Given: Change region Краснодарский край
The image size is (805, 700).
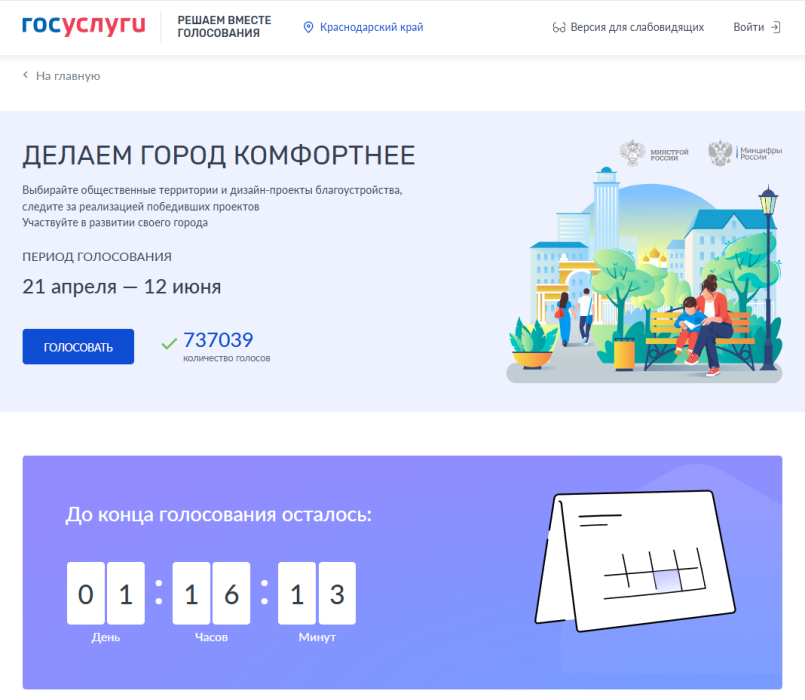Looking at the screenshot, I should pos(371,27).
